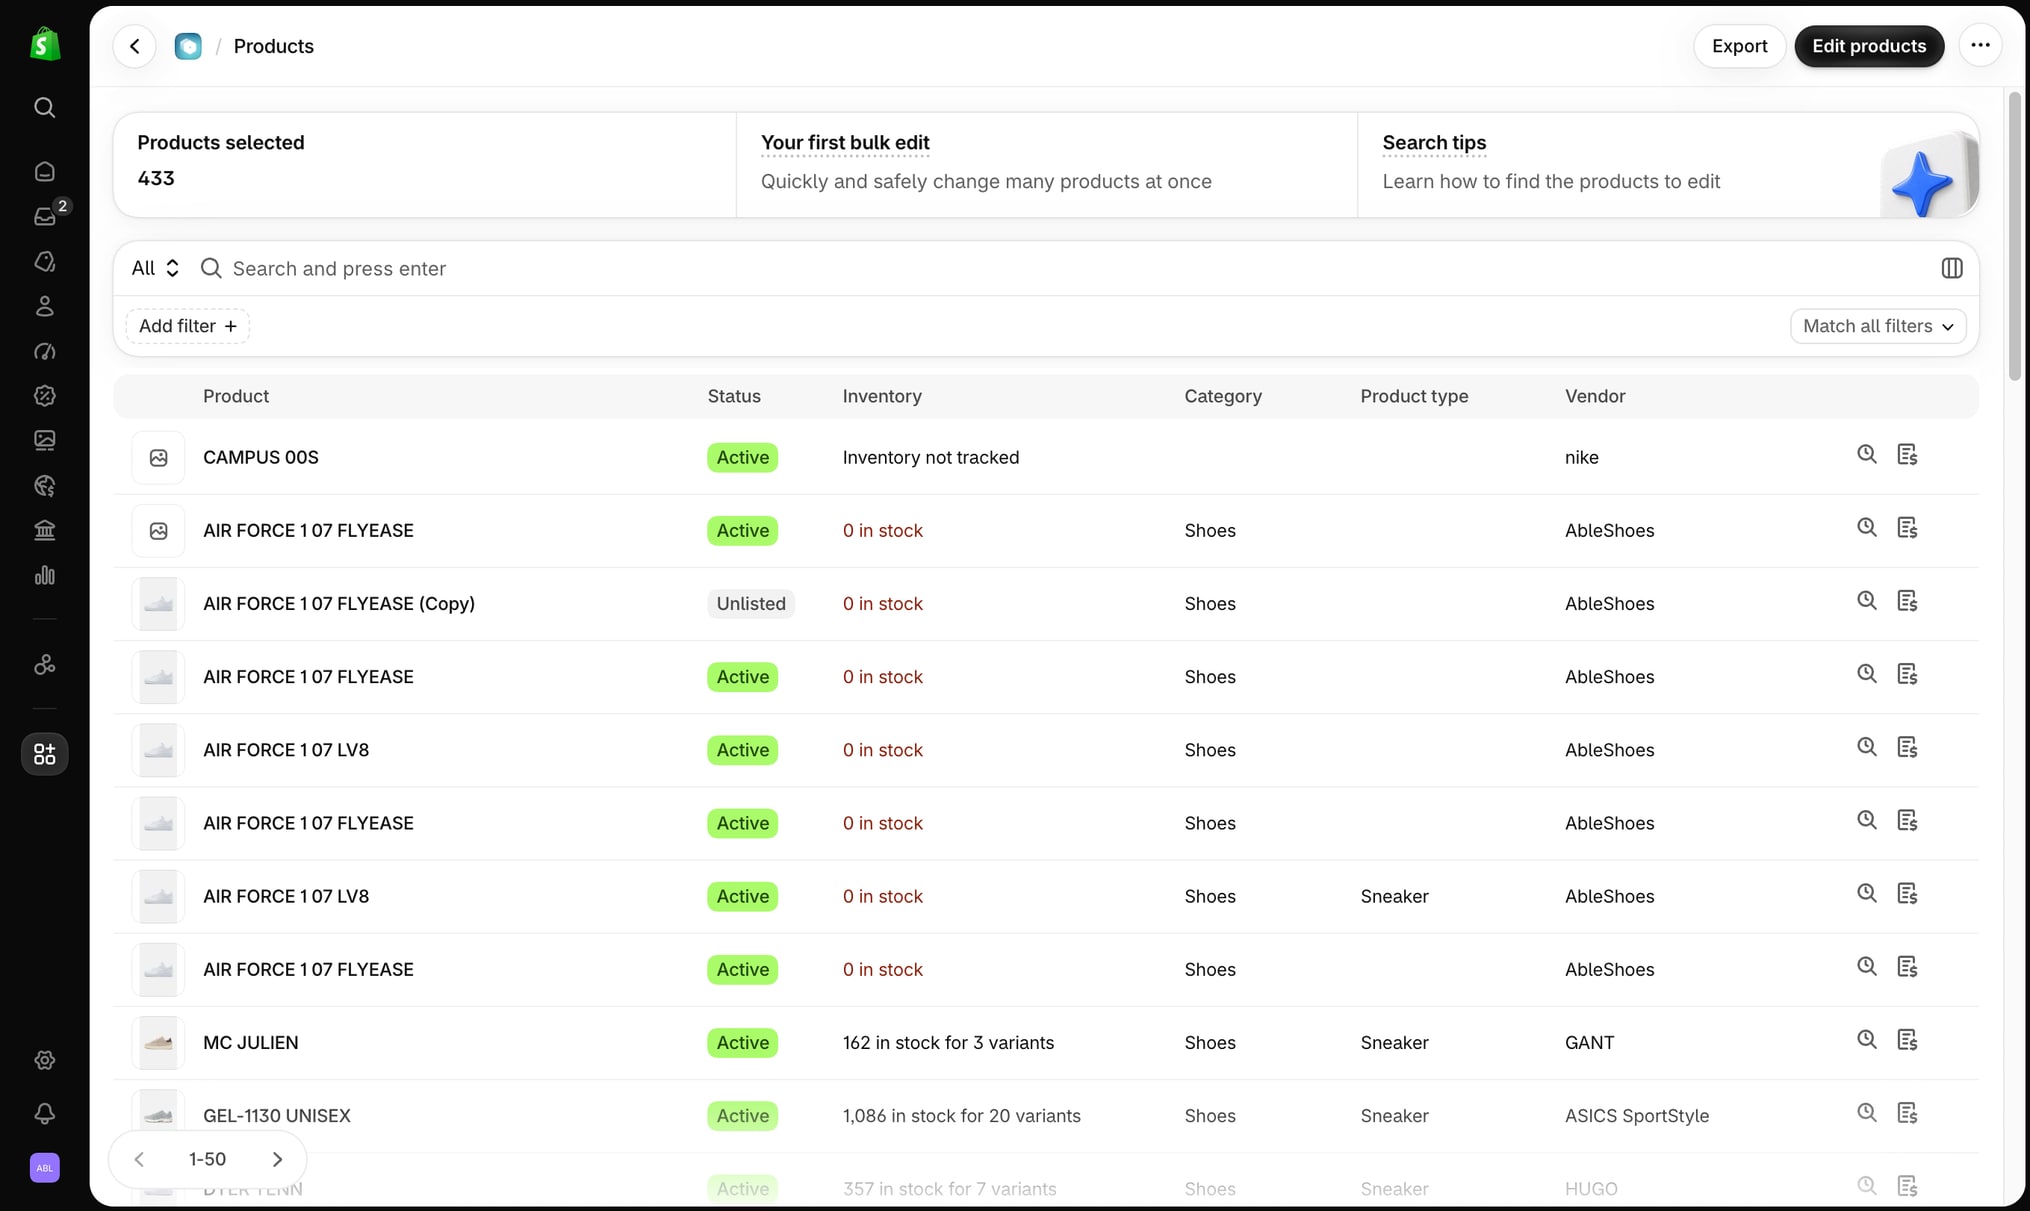Open edit sheet icon for MC JULIEN row

pos(1907,1040)
